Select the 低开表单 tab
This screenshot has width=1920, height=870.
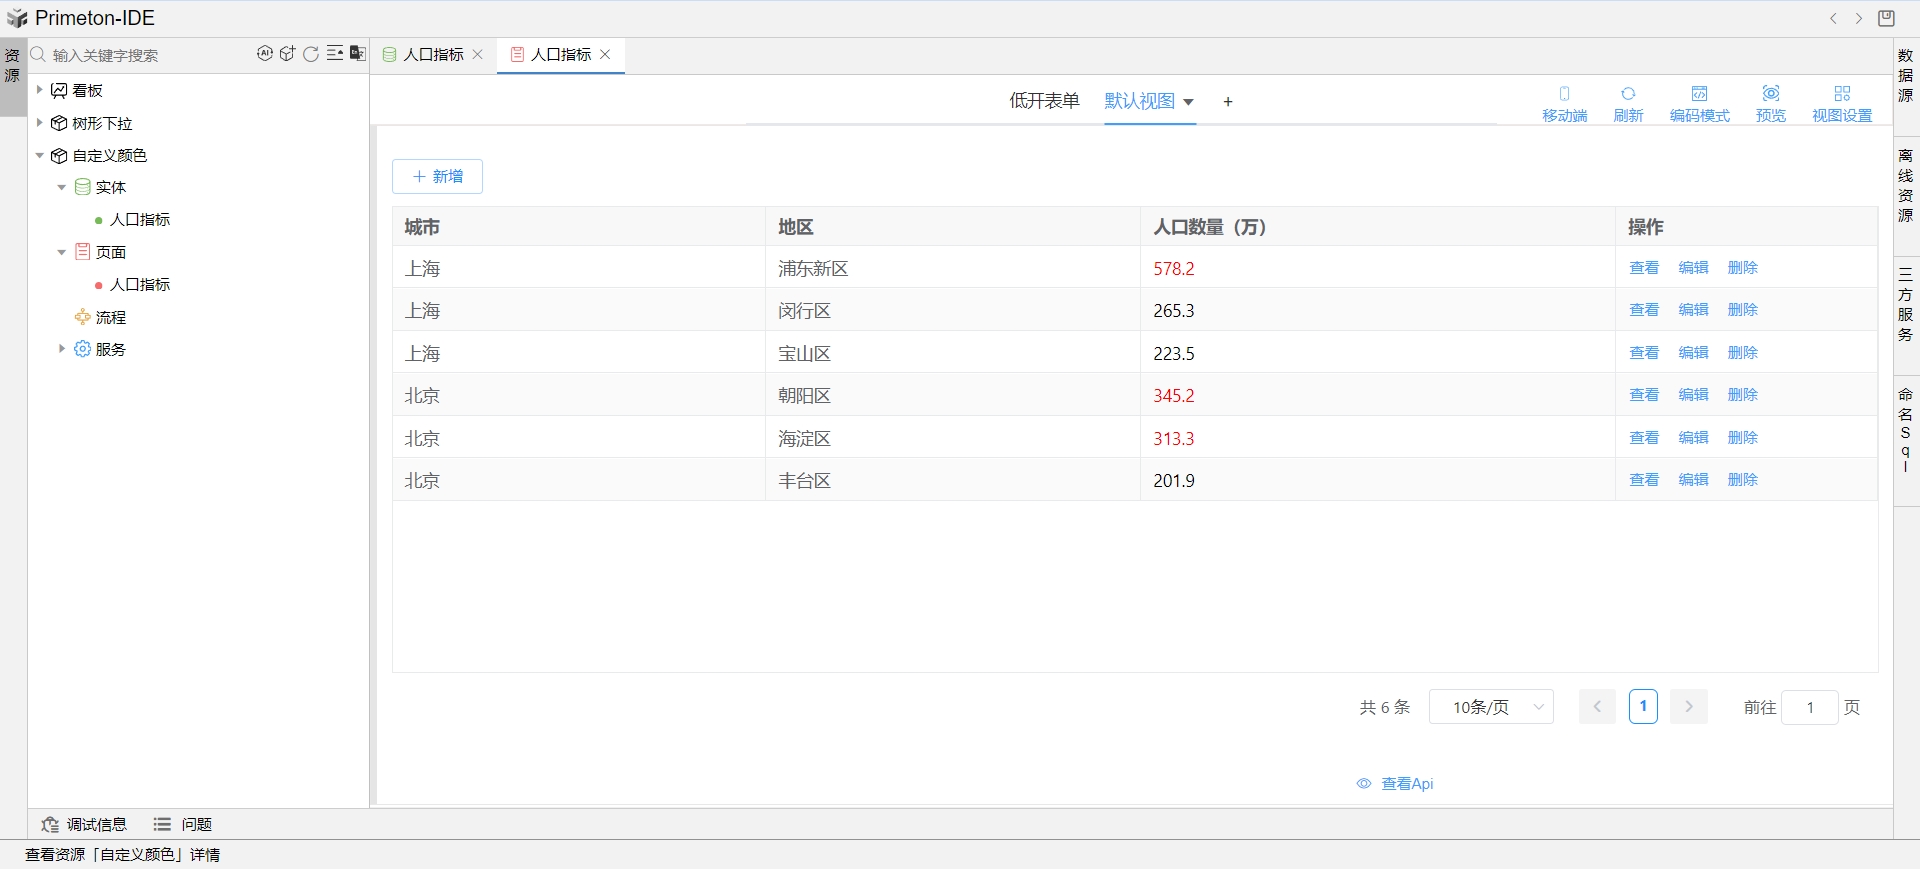tap(1044, 101)
